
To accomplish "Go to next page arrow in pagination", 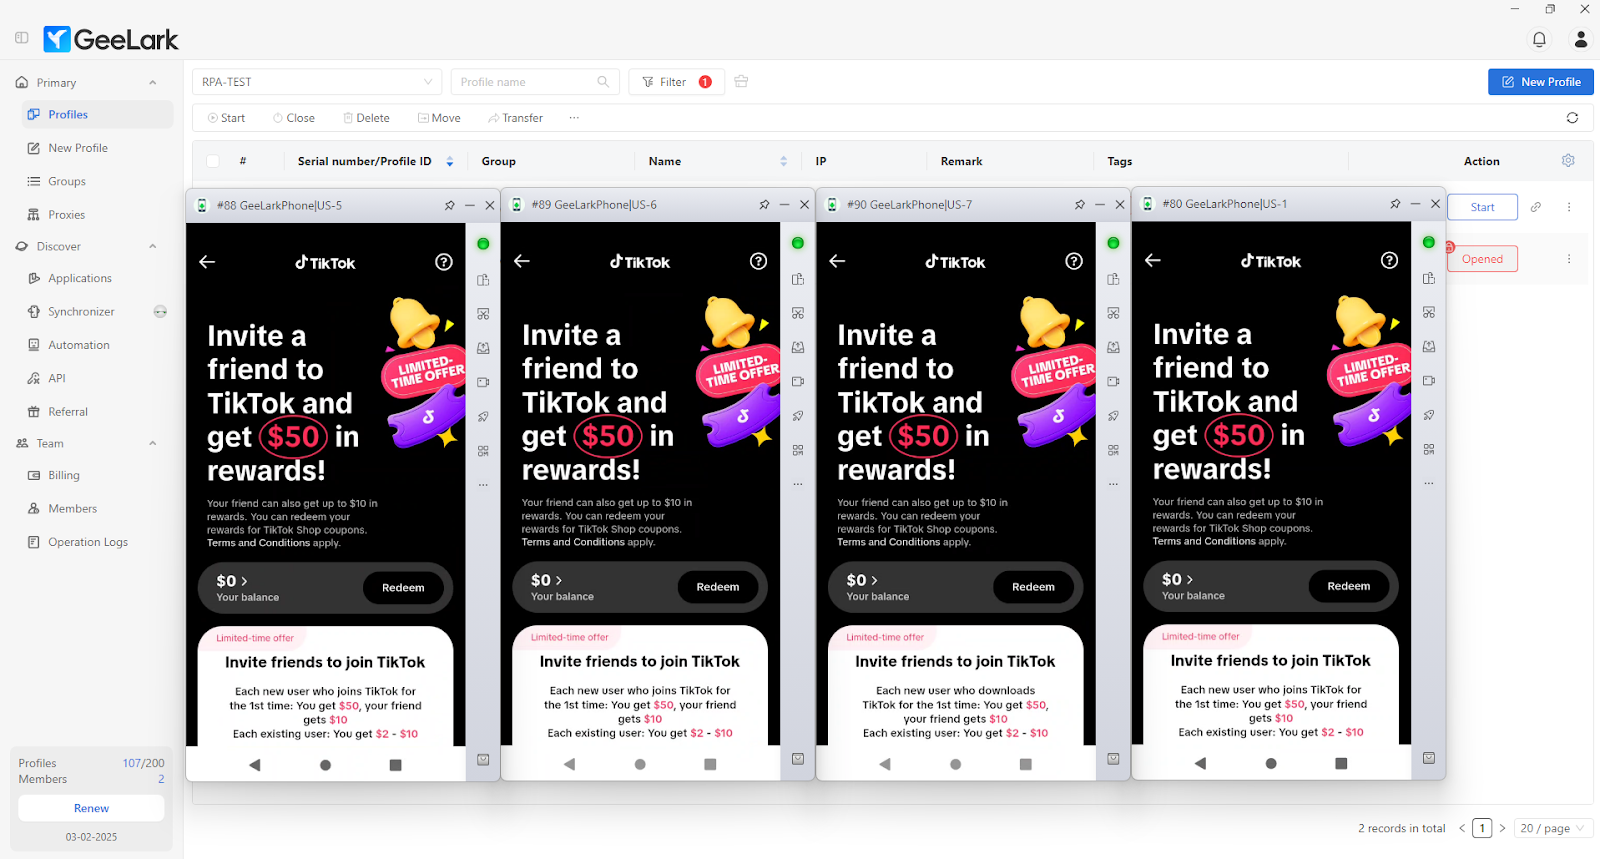I will click(x=1502, y=828).
